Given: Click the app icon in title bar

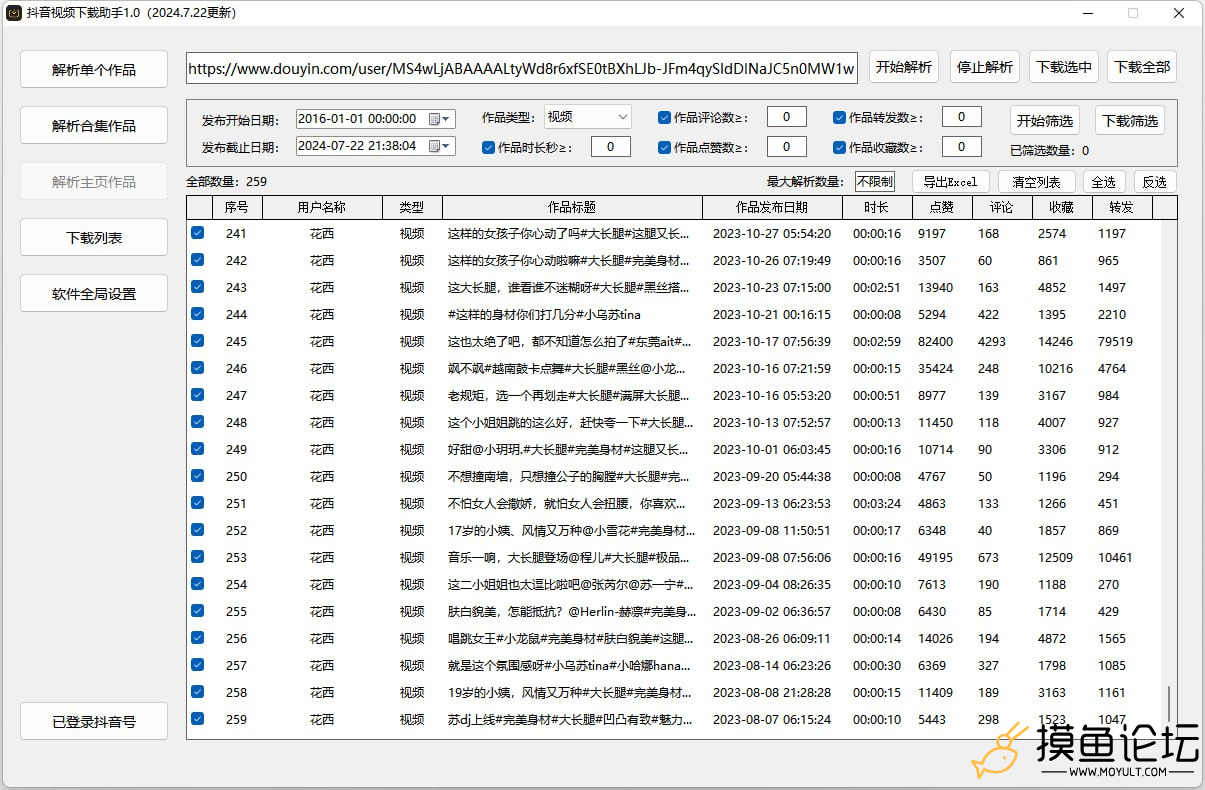Looking at the screenshot, I should (x=14, y=13).
